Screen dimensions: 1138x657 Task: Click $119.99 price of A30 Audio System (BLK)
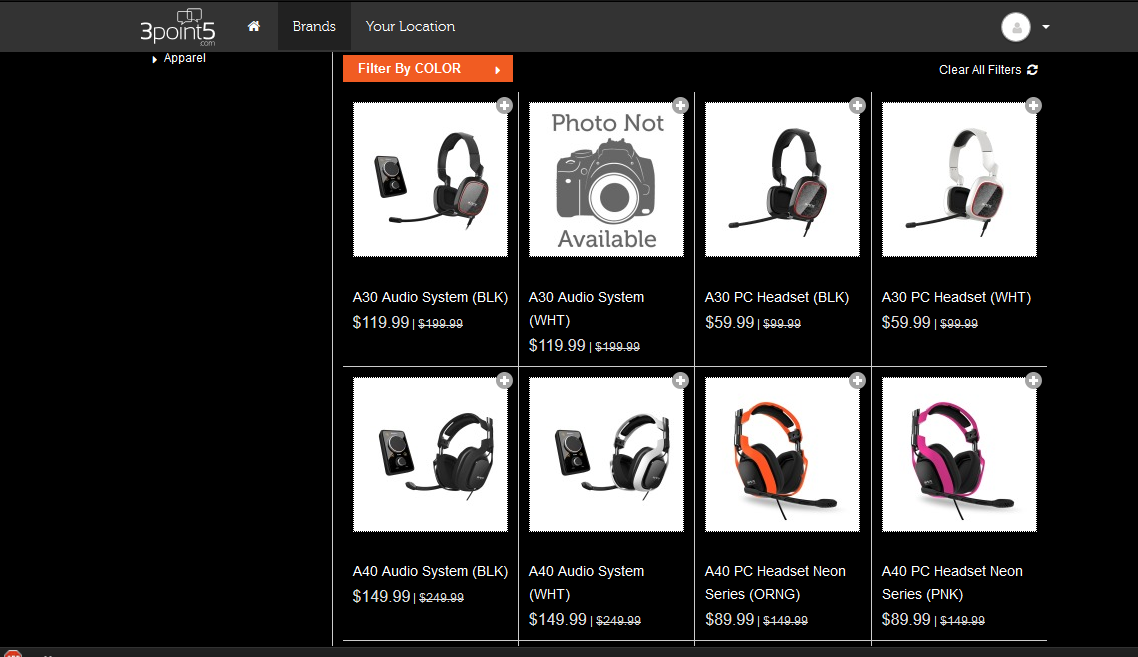coord(381,322)
